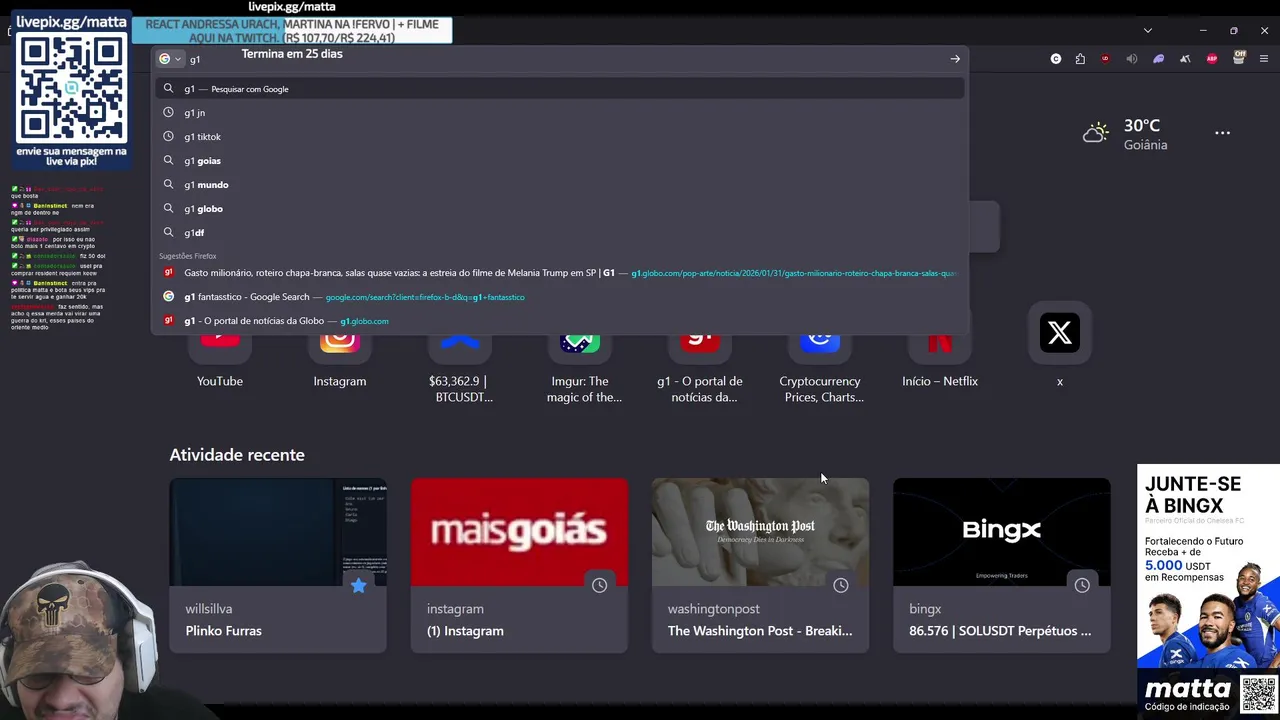Open the BTCUSDT $63,362.9 shortcut tile

pyautogui.click(x=460, y=370)
